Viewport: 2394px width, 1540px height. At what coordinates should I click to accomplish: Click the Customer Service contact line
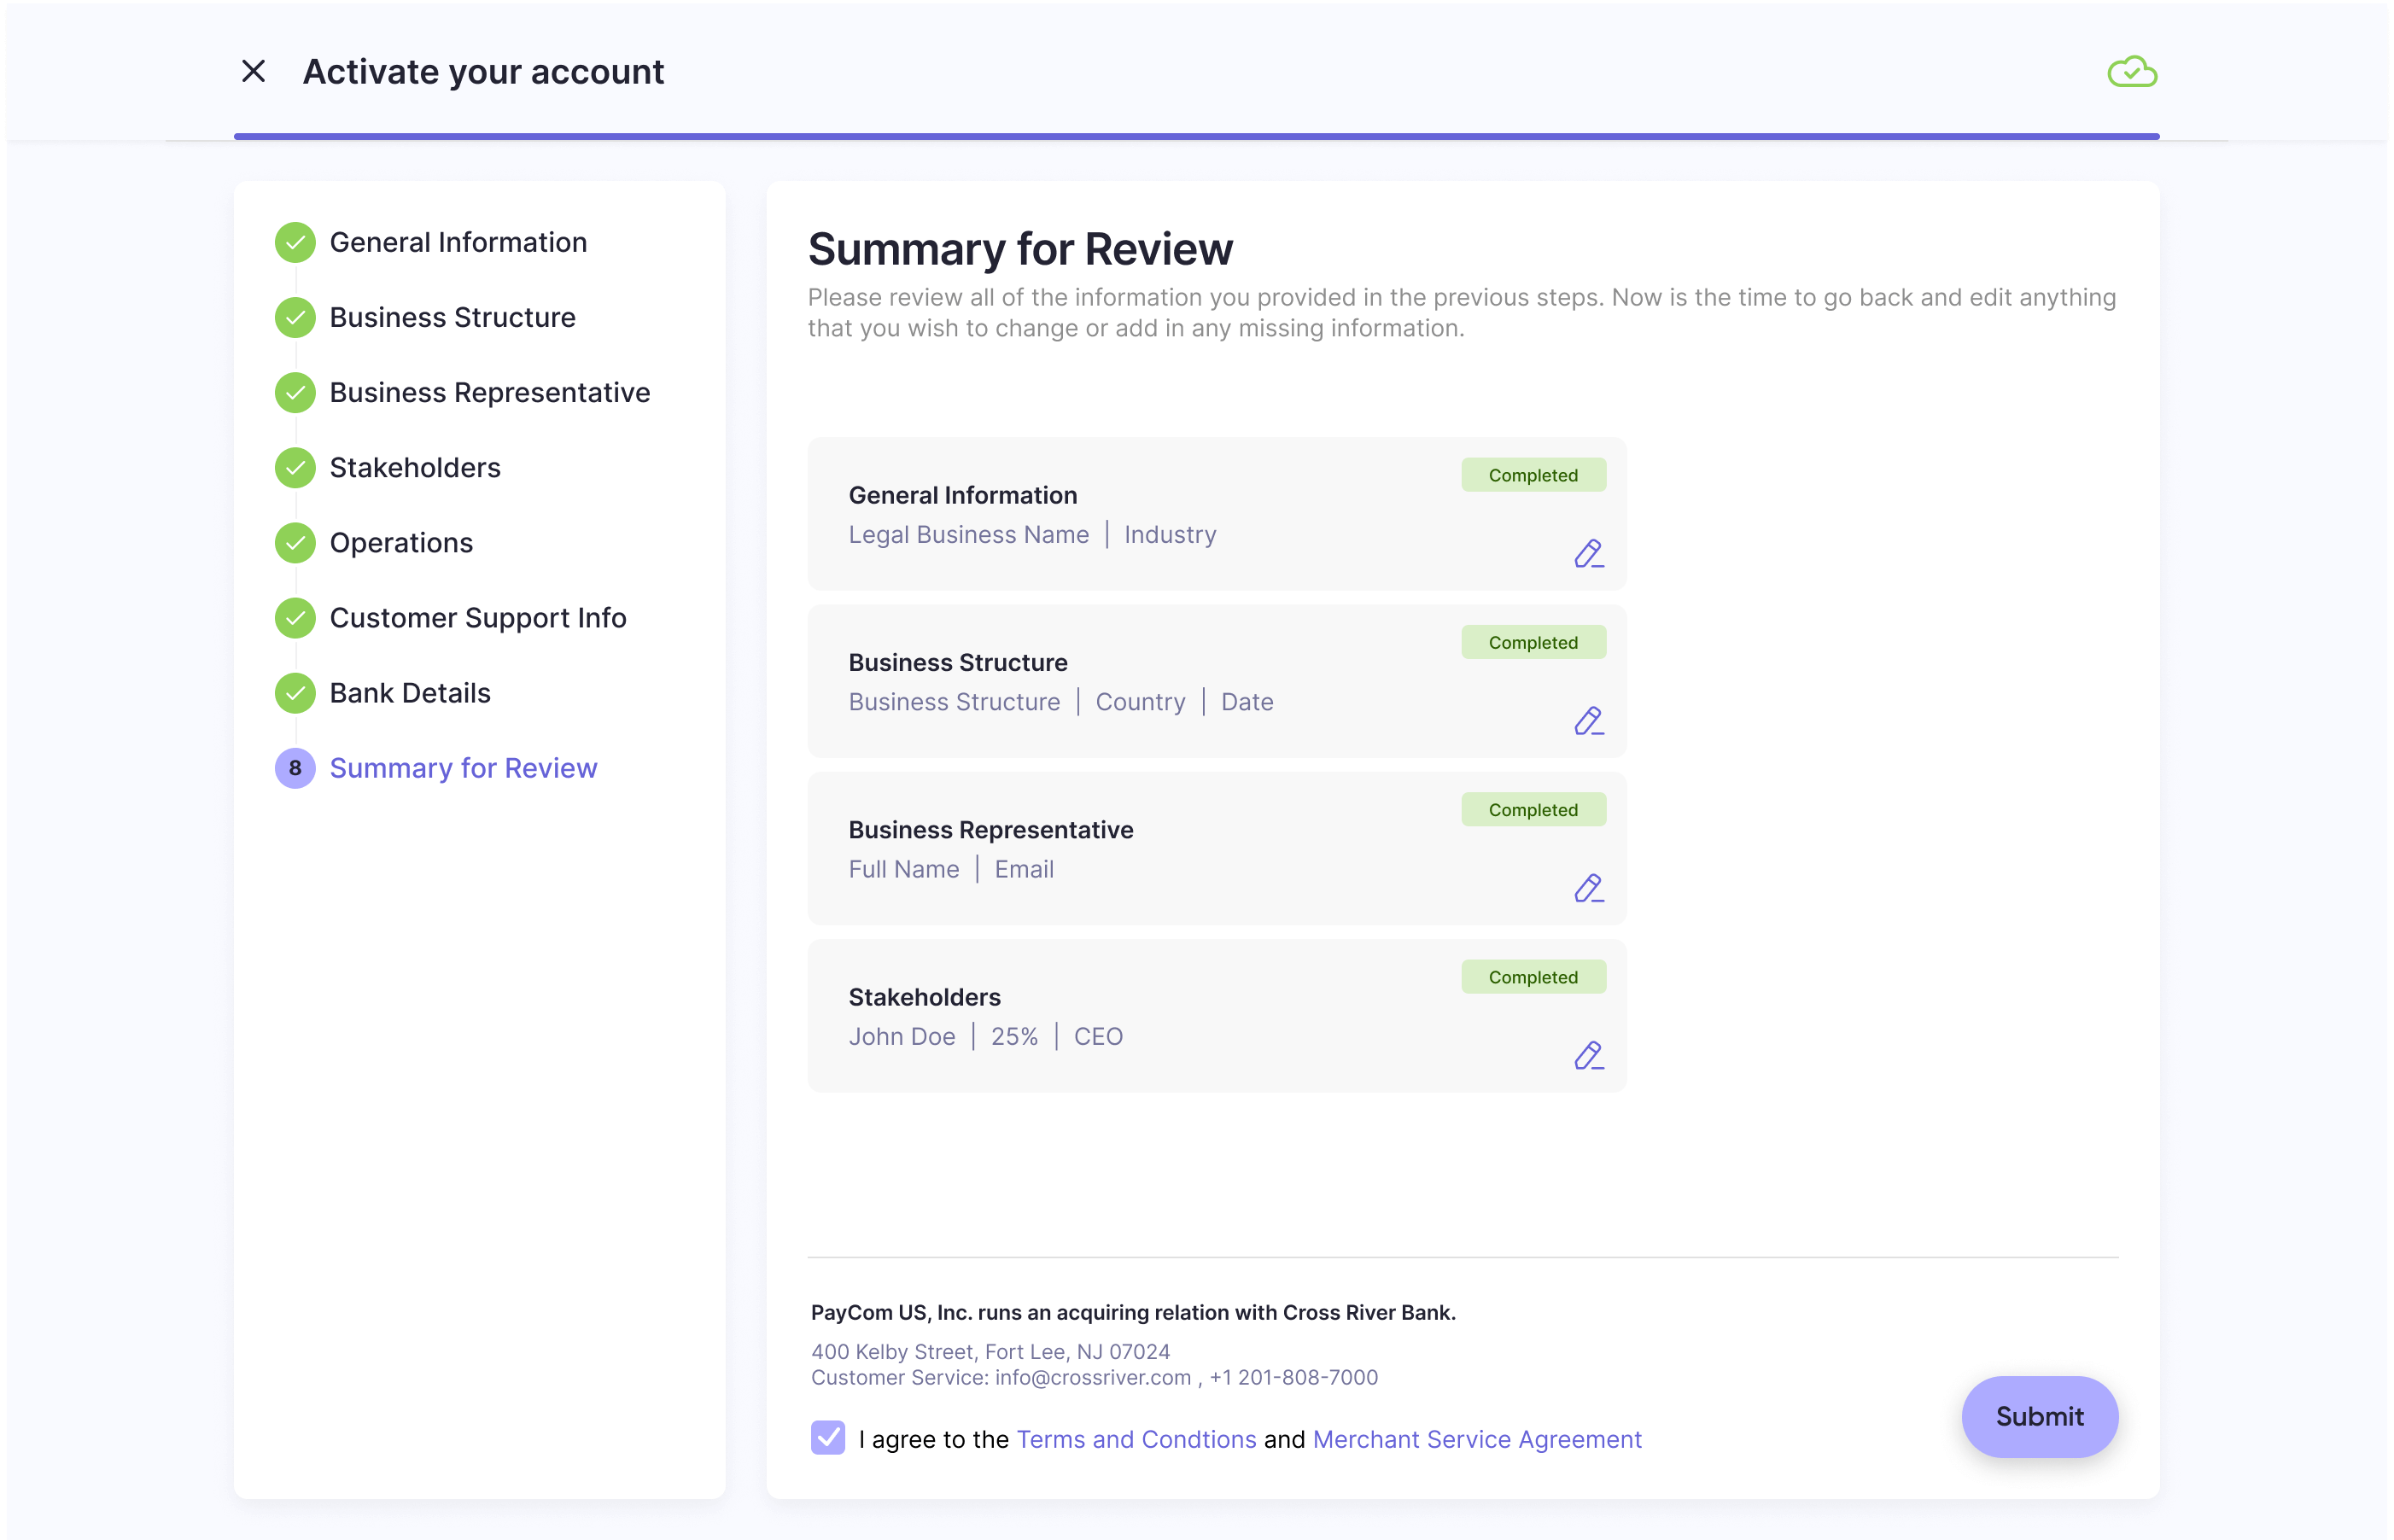[x=1094, y=1377]
